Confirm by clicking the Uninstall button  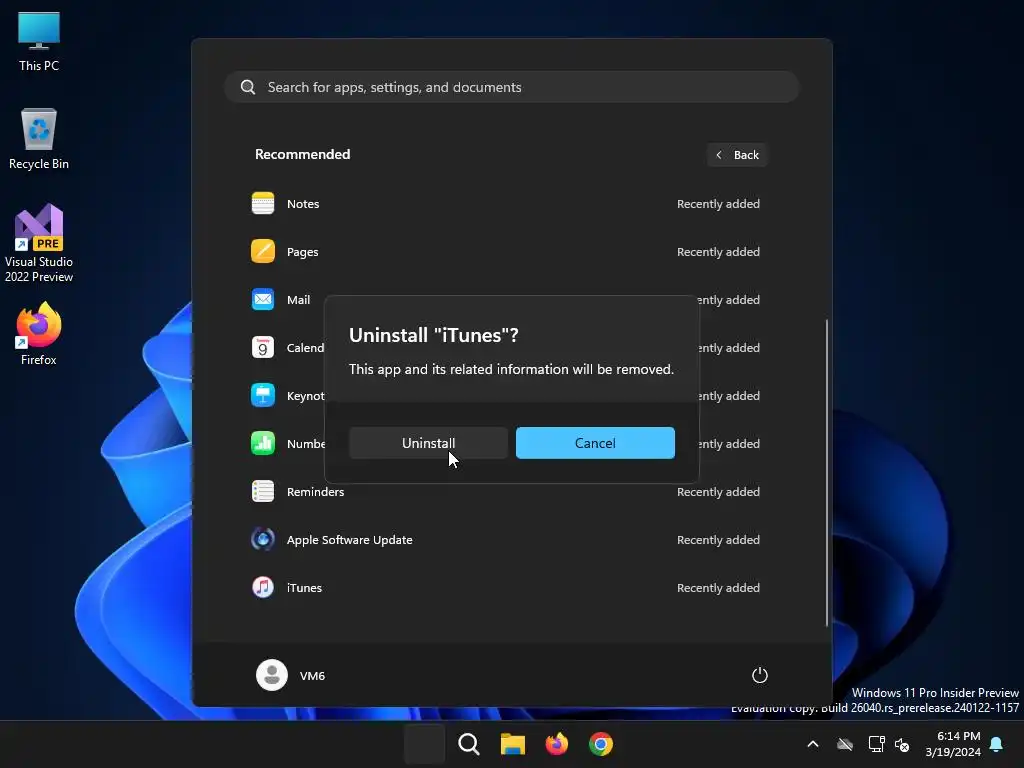click(428, 443)
